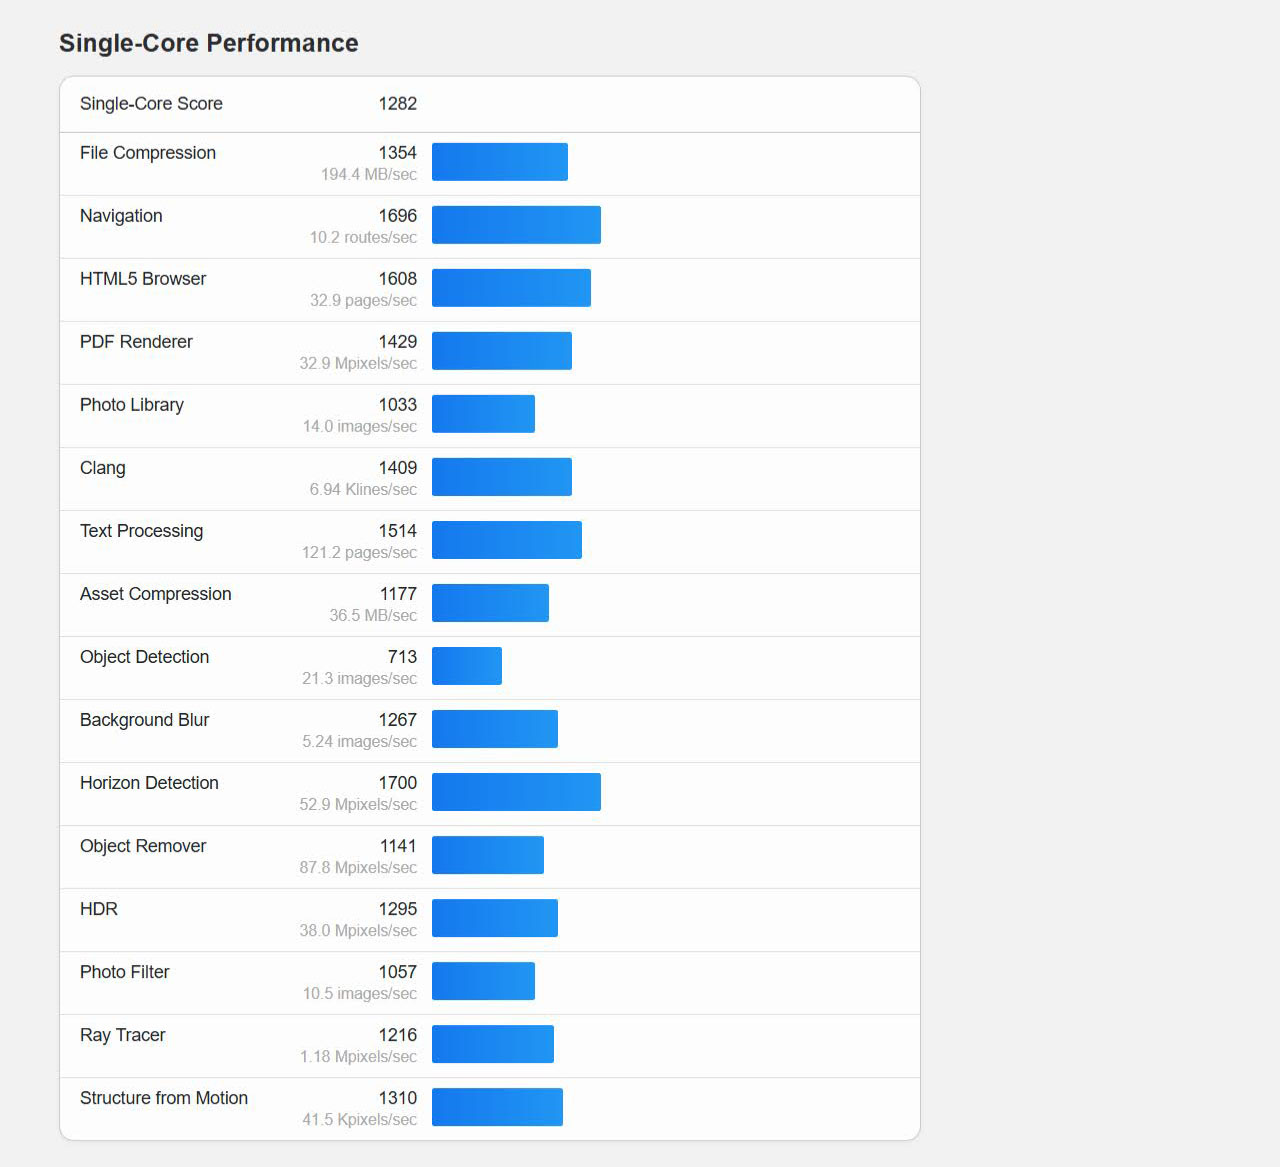Click the Structure from Motion bar
Image resolution: width=1280 pixels, height=1167 pixels.
pyautogui.click(x=497, y=1107)
